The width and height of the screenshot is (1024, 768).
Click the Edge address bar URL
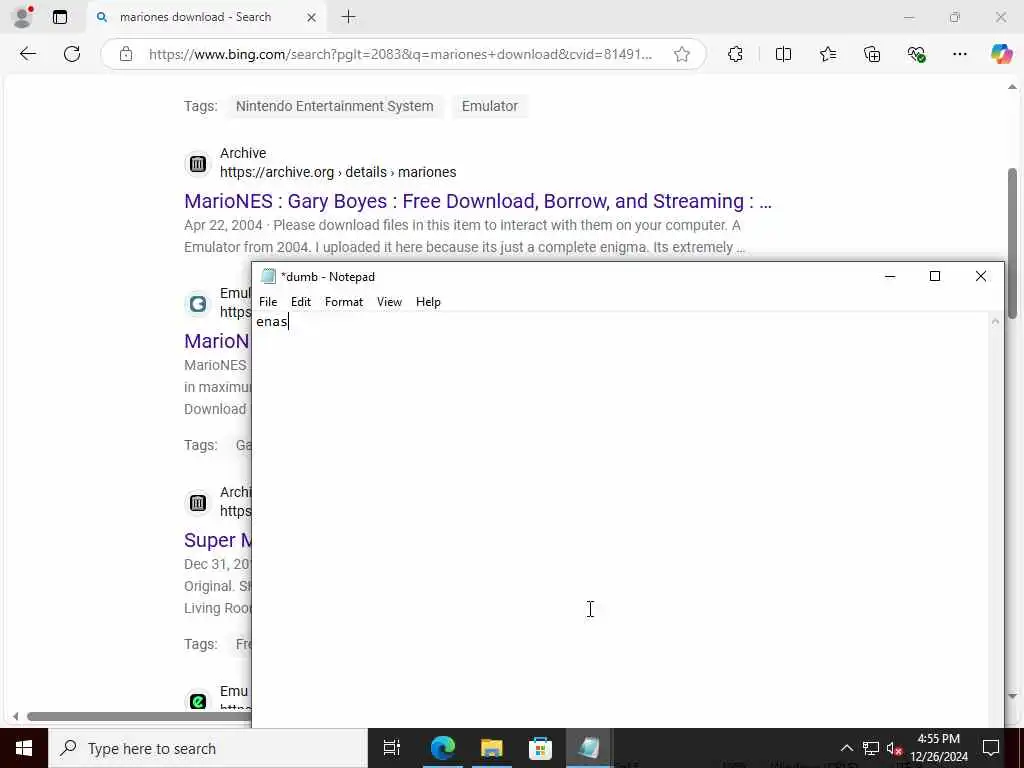400,54
